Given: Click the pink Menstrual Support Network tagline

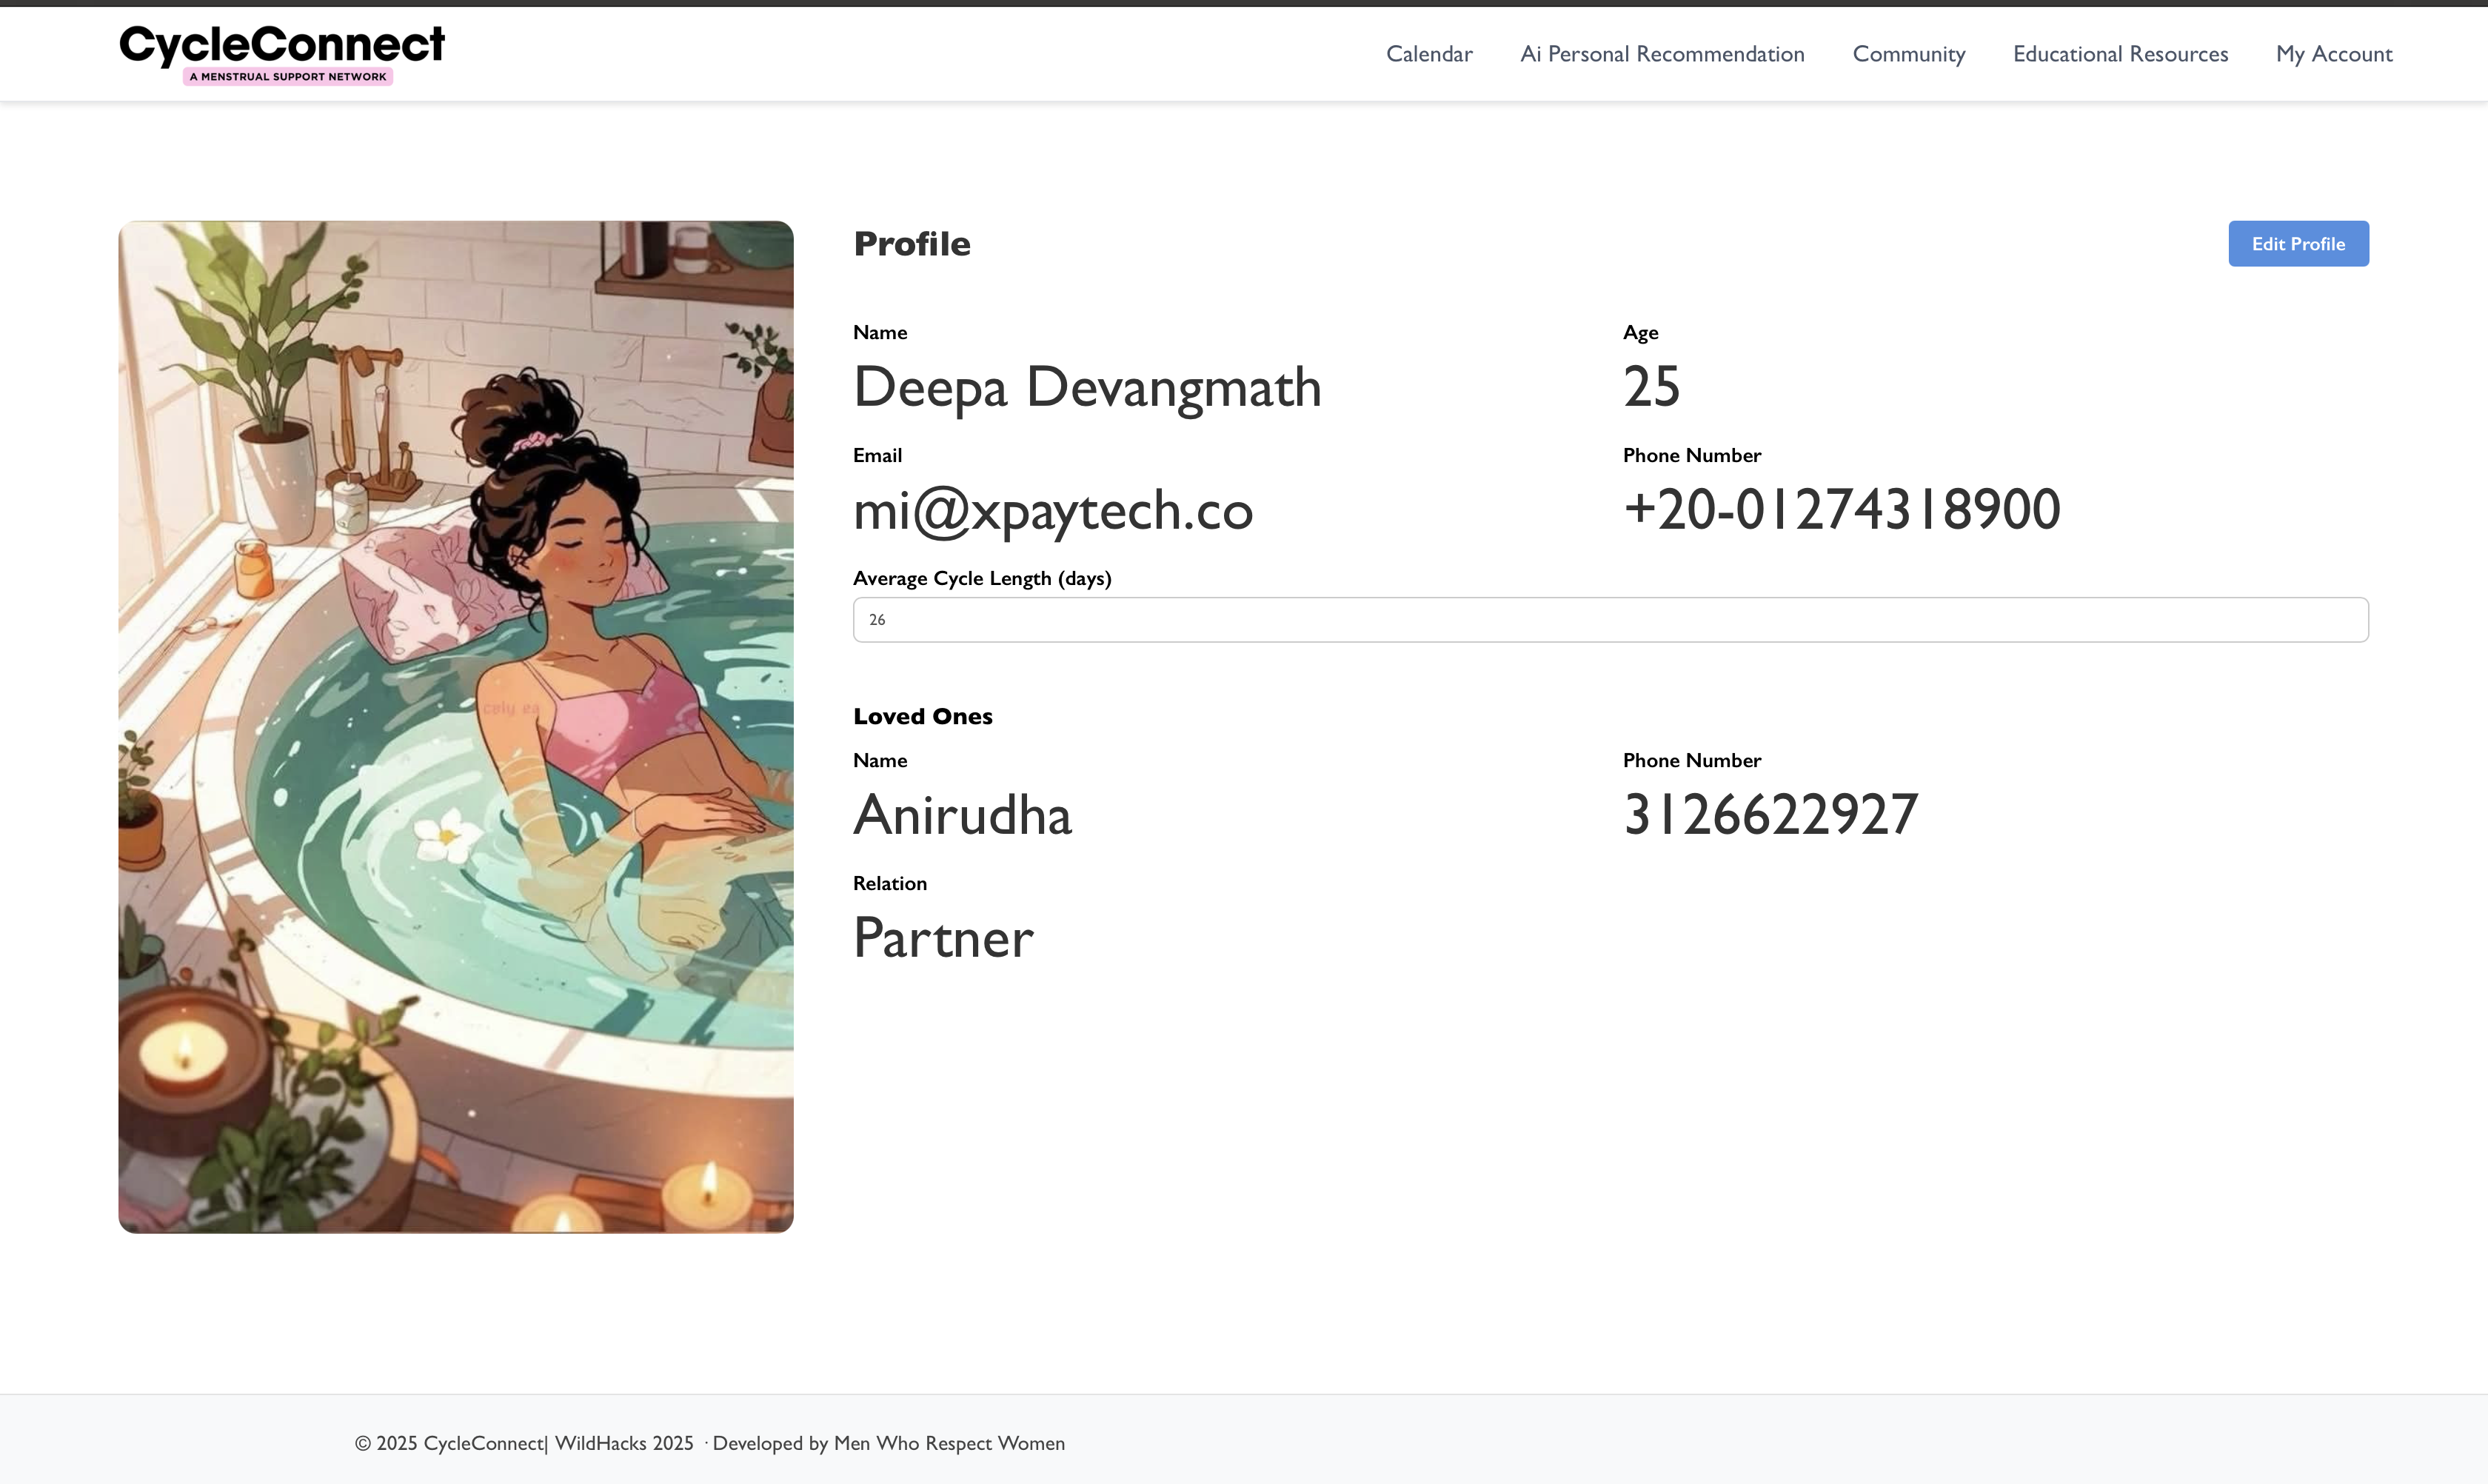Looking at the screenshot, I should point(288,77).
